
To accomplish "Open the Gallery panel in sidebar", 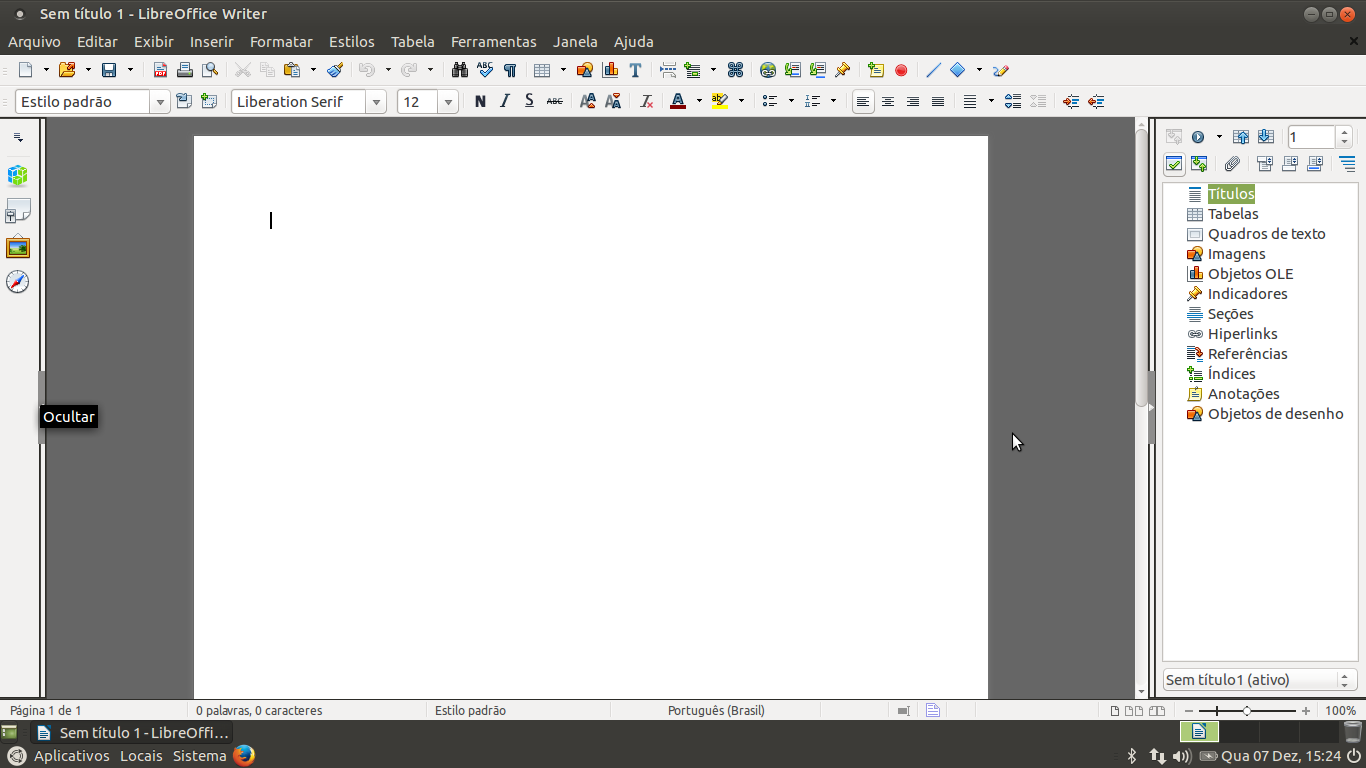I will [x=18, y=247].
